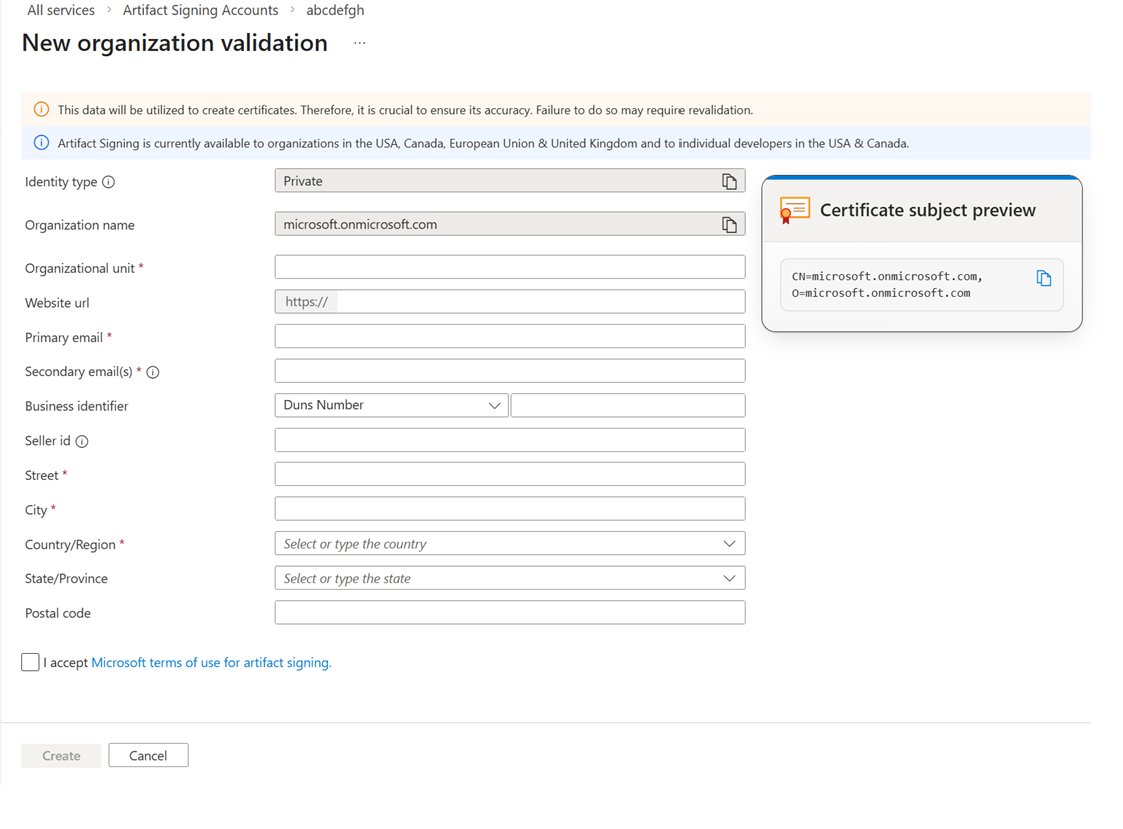Navigate to Artifact Signing Accounts breadcrumb
Screen dimensions: 1123x829
200,10
